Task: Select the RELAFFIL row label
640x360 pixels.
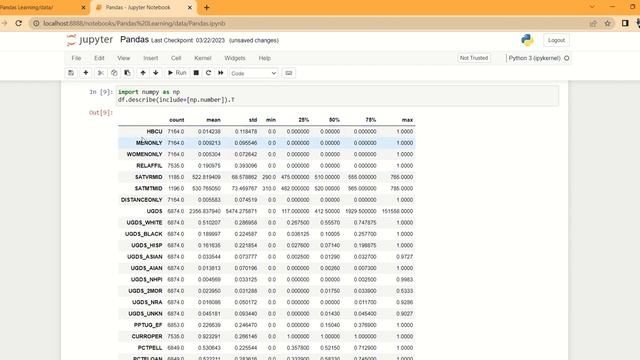Action: tap(149, 166)
